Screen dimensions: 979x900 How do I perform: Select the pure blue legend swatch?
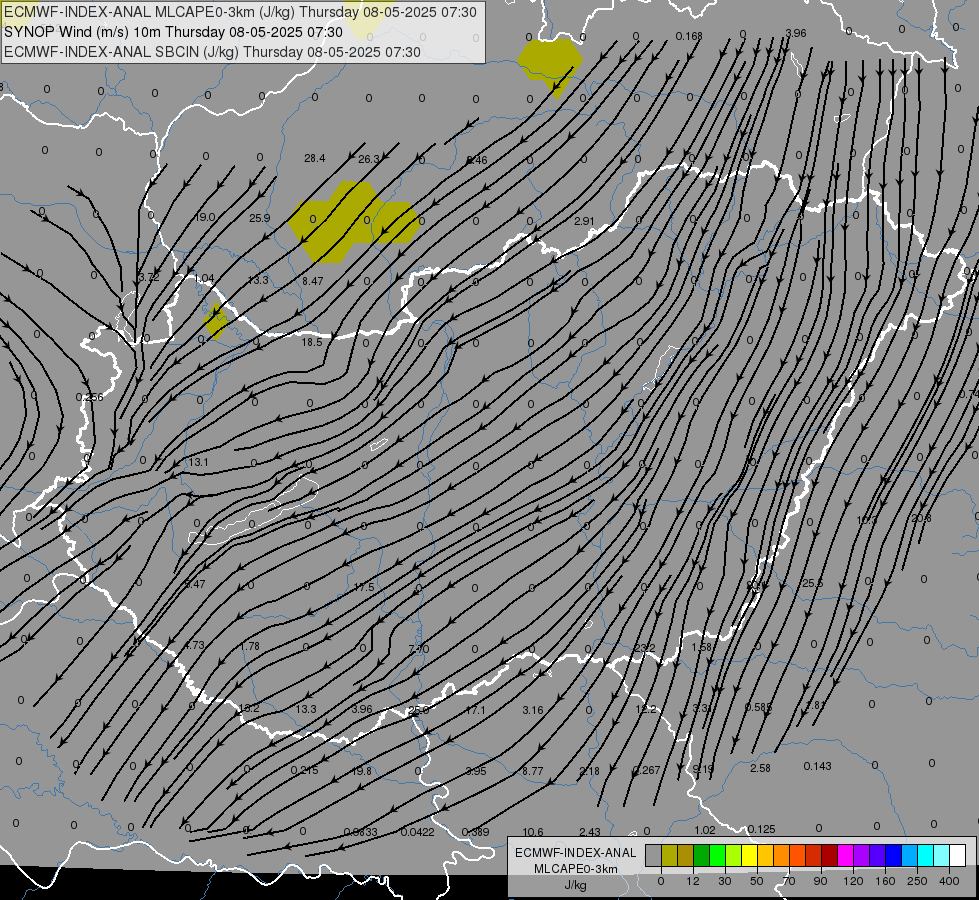[893, 855]
